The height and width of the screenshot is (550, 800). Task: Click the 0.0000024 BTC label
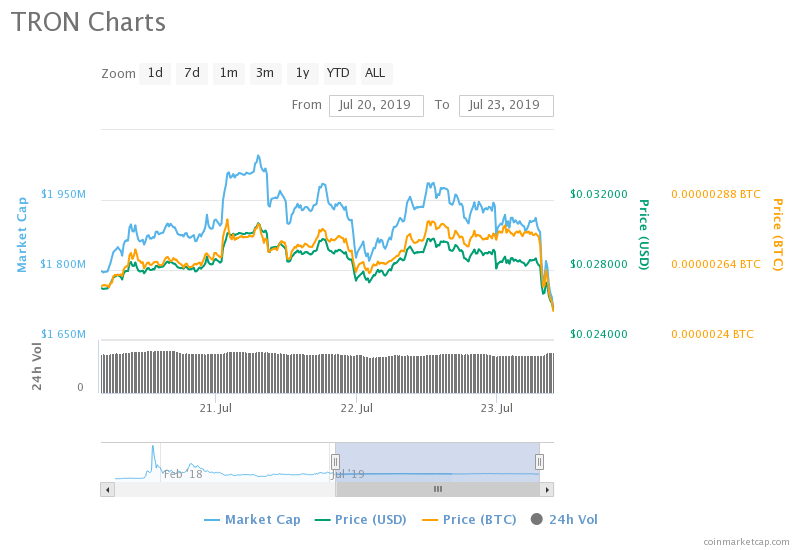point(712,334)
